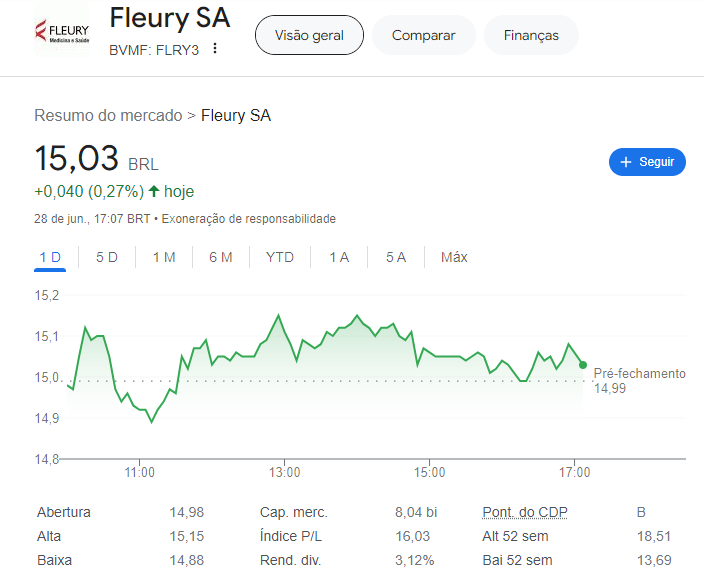Click the Fleury company logo

pos(62,30)
